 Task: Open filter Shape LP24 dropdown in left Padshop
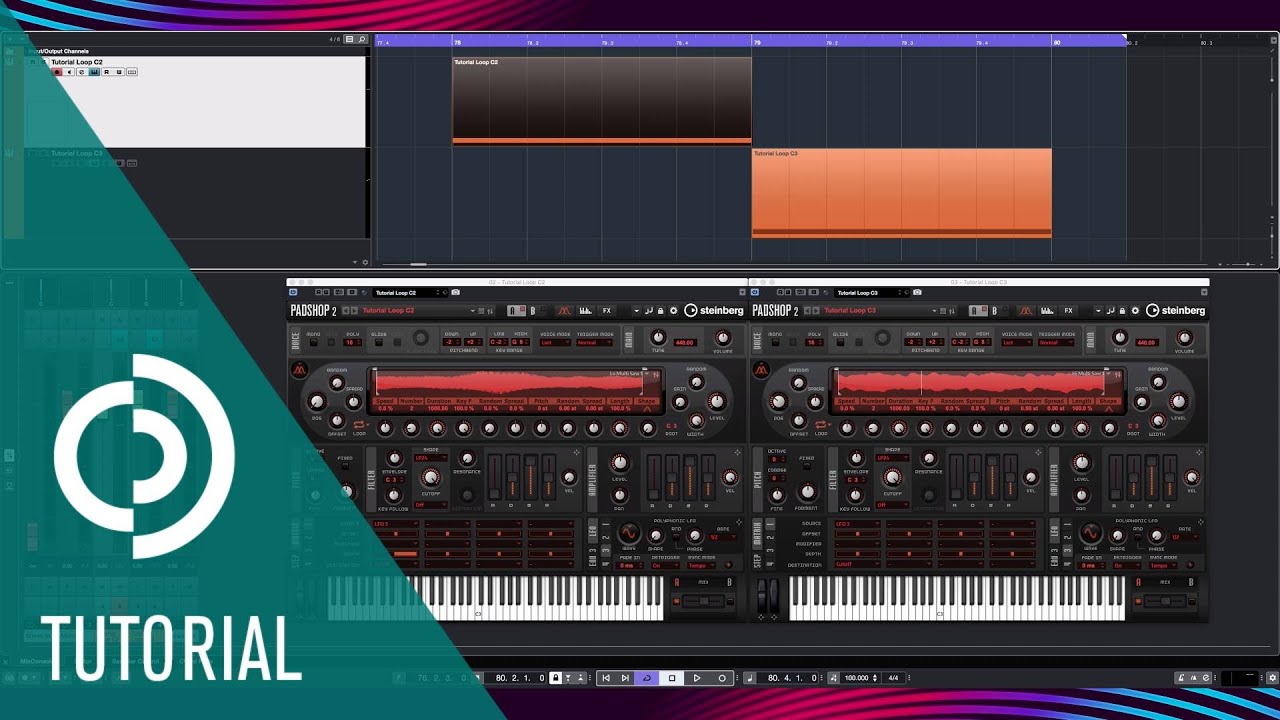click(x=430, y=457)
